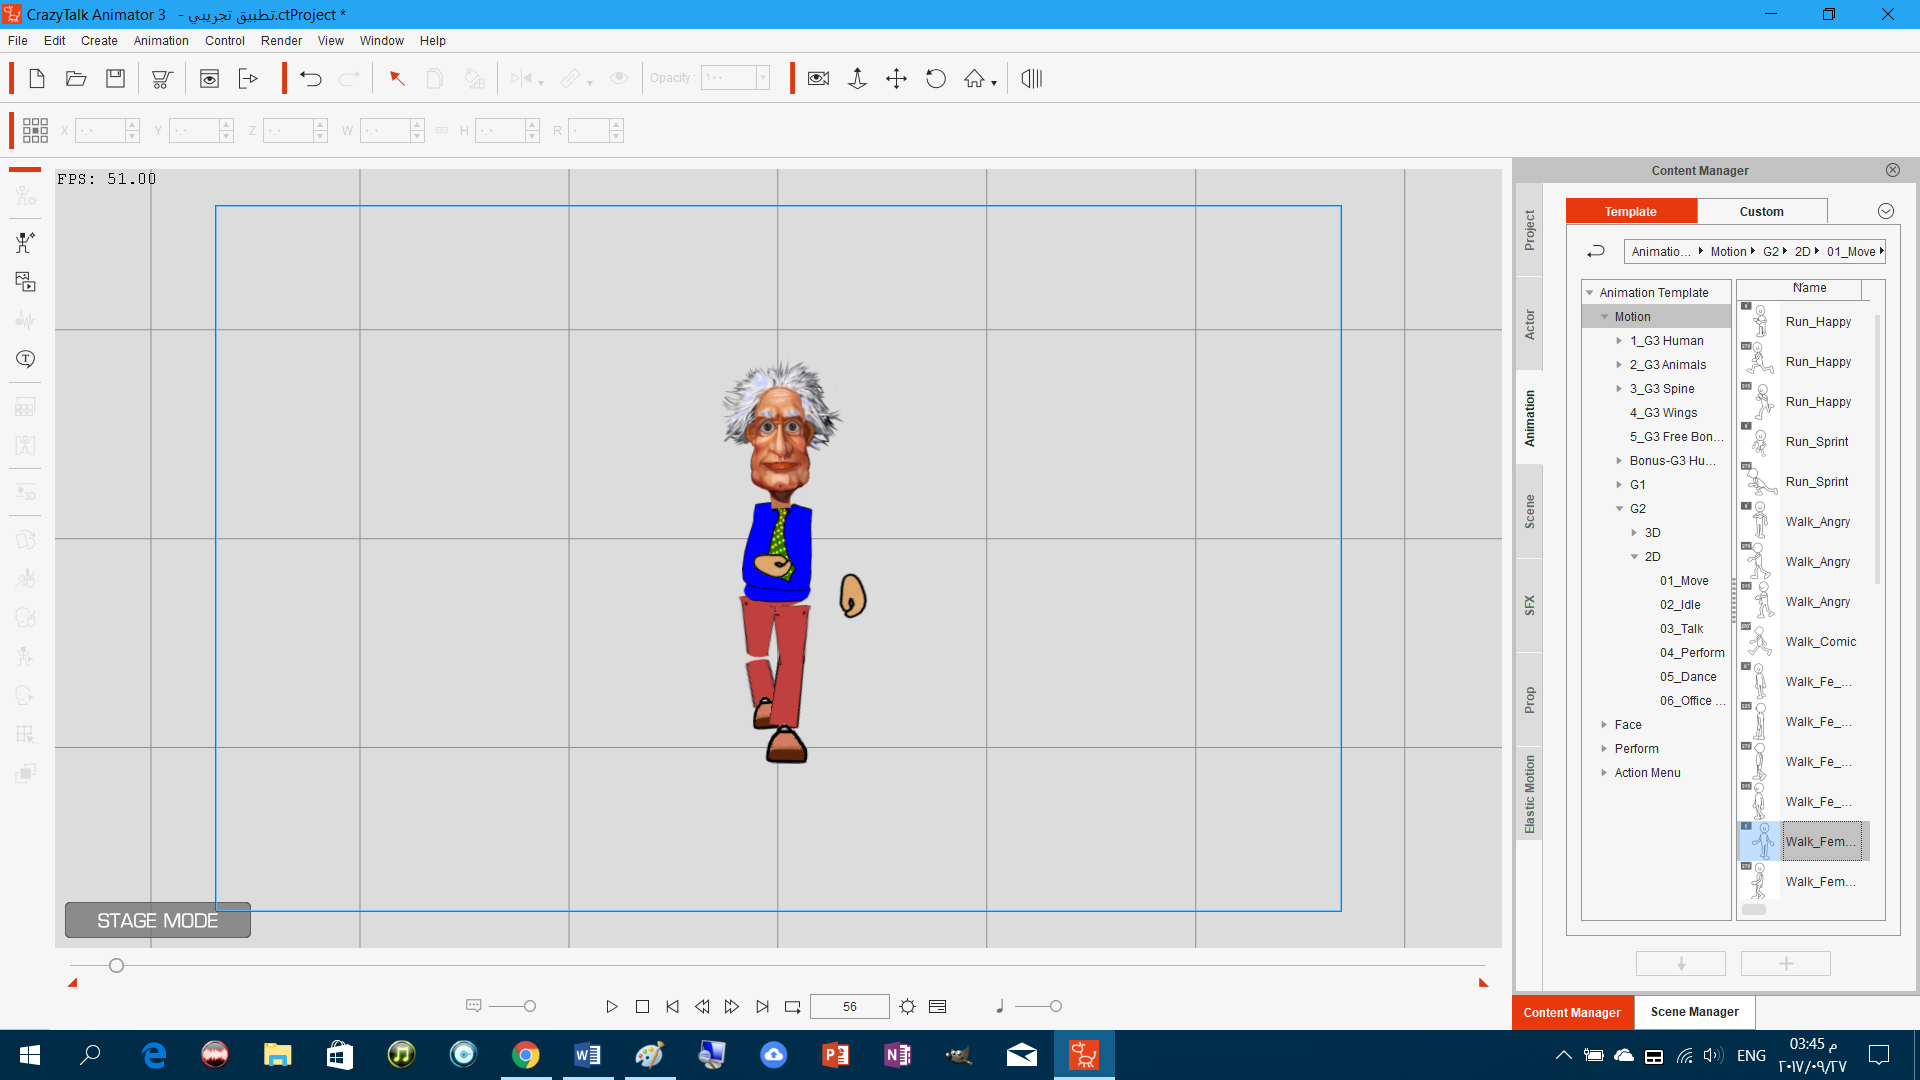Click the Add plus button

click(x=1786, y=963)
